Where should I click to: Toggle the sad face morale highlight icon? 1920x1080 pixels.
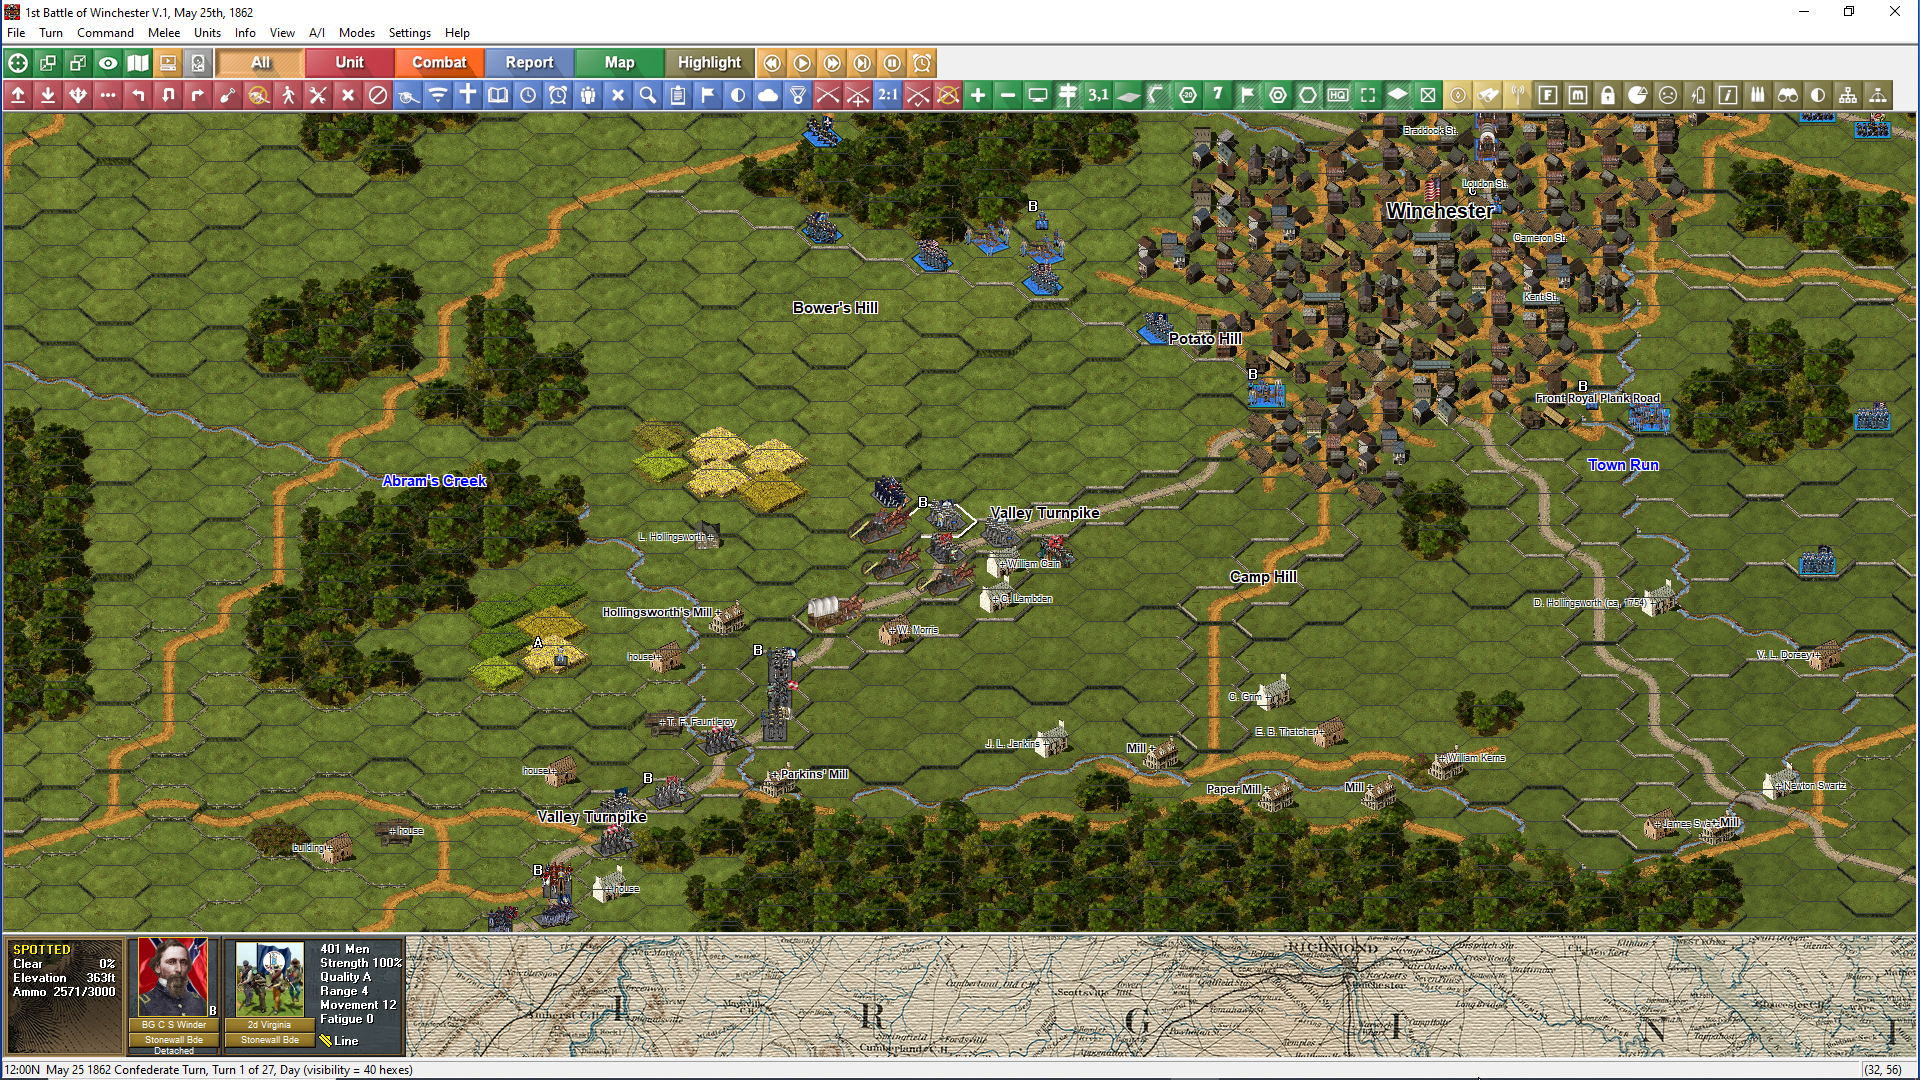pos(1668,95)
